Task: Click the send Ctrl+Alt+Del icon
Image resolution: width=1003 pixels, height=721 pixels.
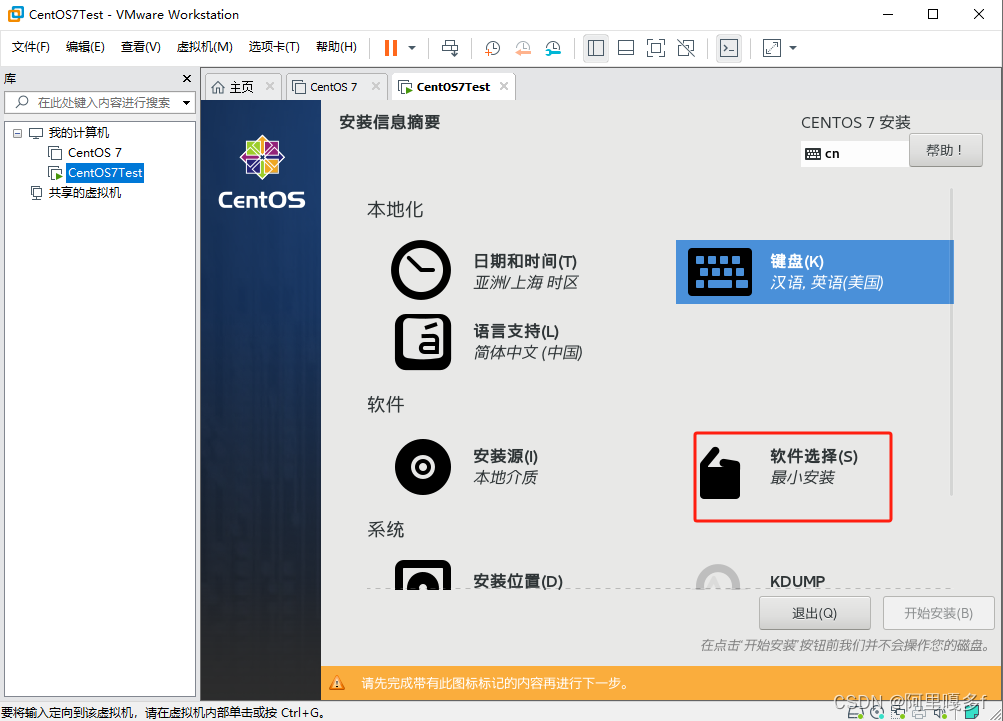Action: click(x=449, y=47)
